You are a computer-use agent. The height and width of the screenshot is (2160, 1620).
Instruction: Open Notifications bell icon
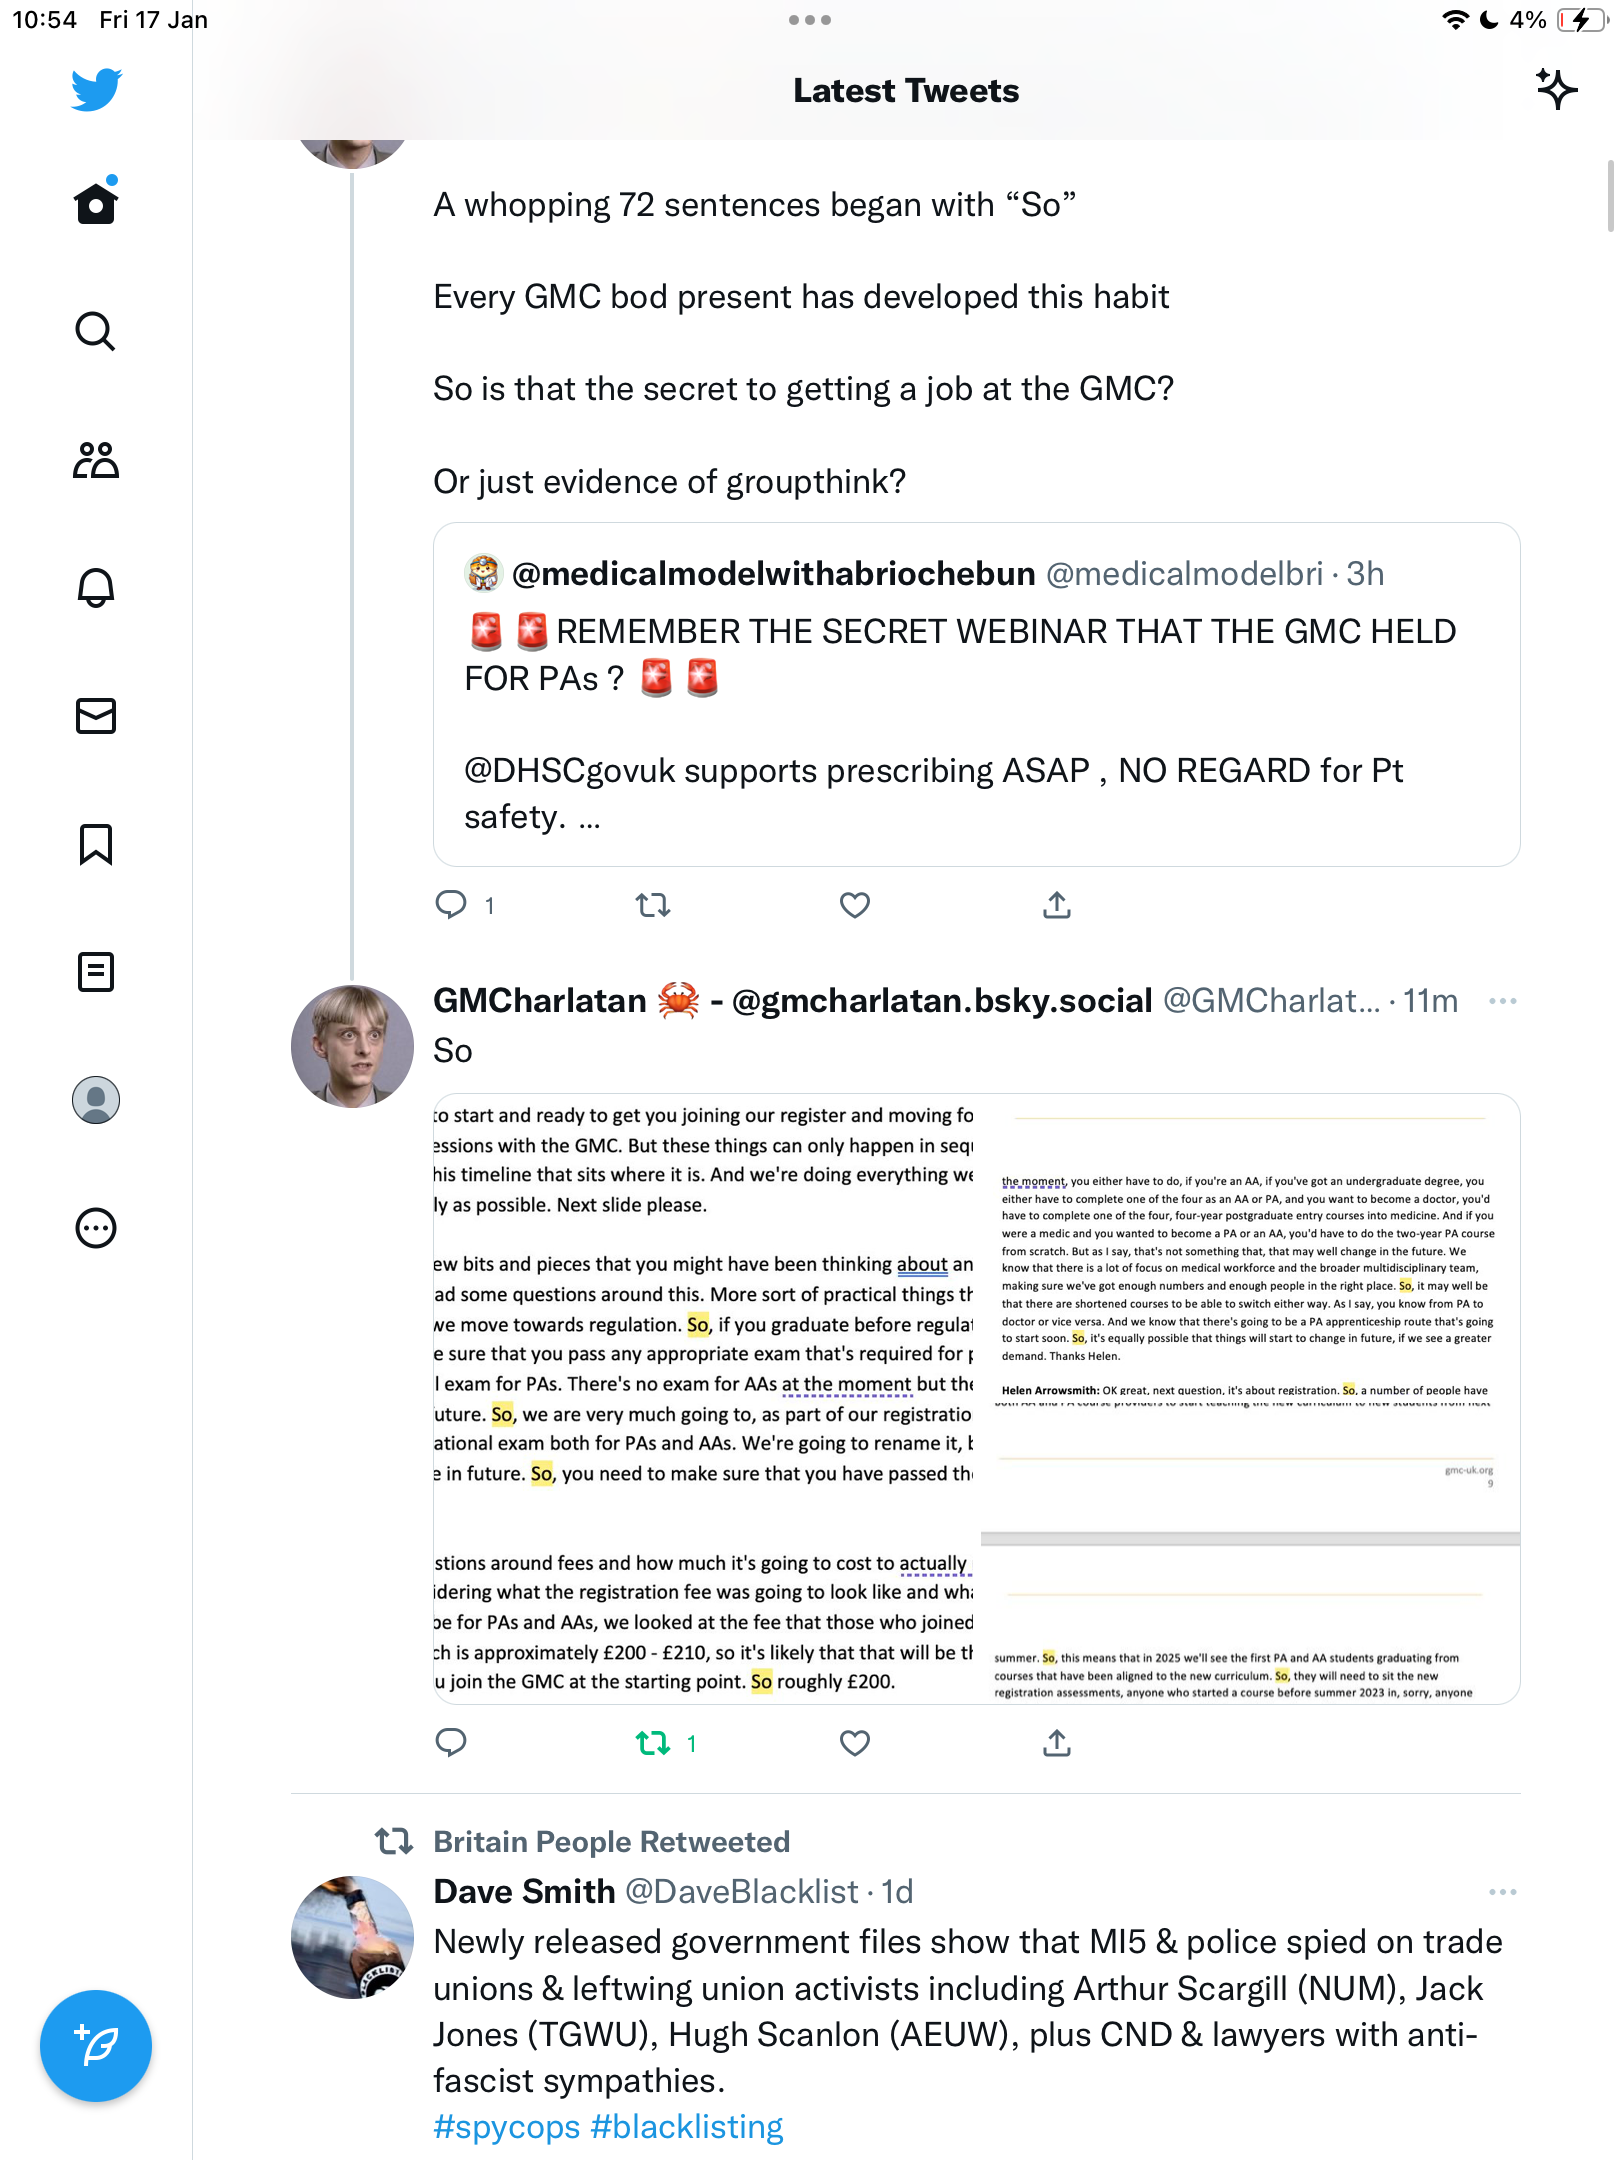coord(96,588)
